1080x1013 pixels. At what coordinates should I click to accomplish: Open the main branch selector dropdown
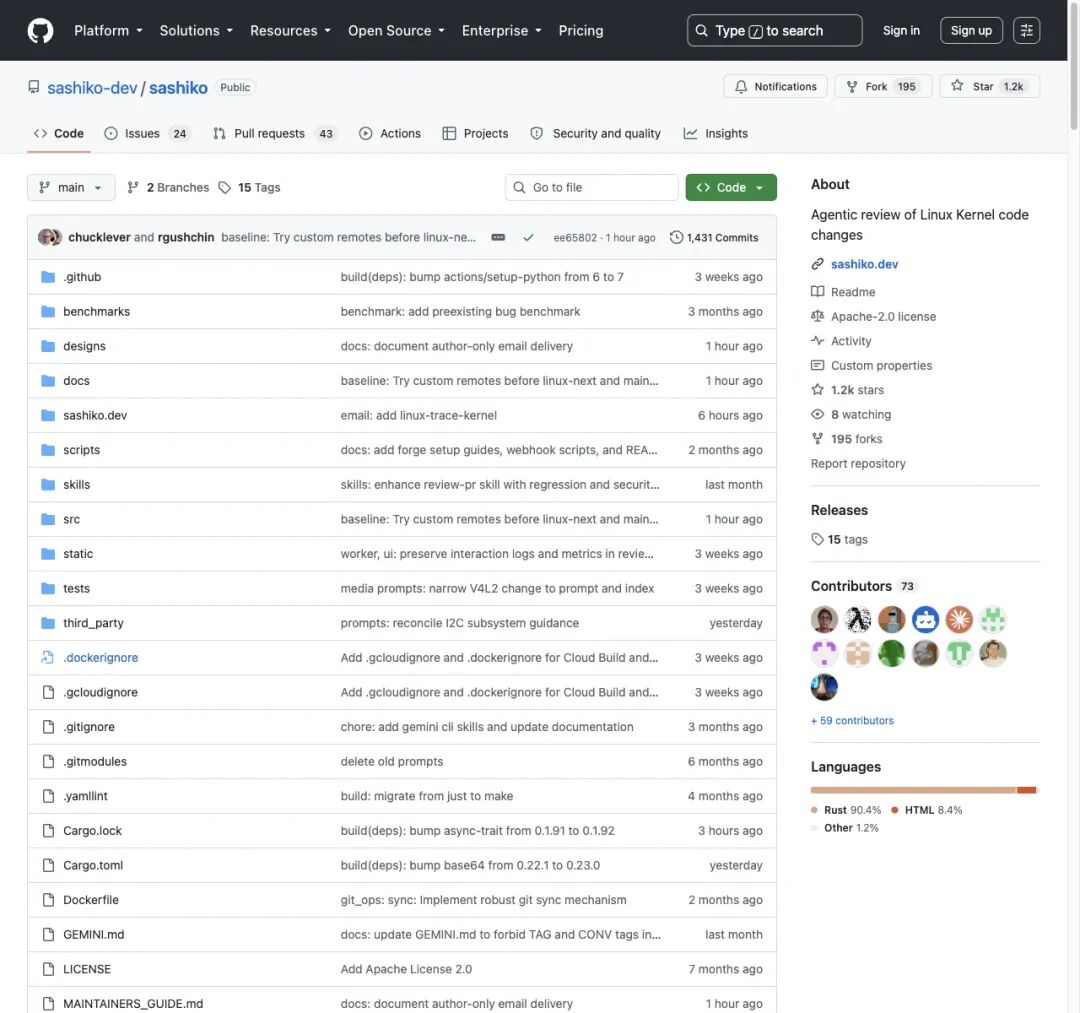pyautogui.click(x=71, y=187)
